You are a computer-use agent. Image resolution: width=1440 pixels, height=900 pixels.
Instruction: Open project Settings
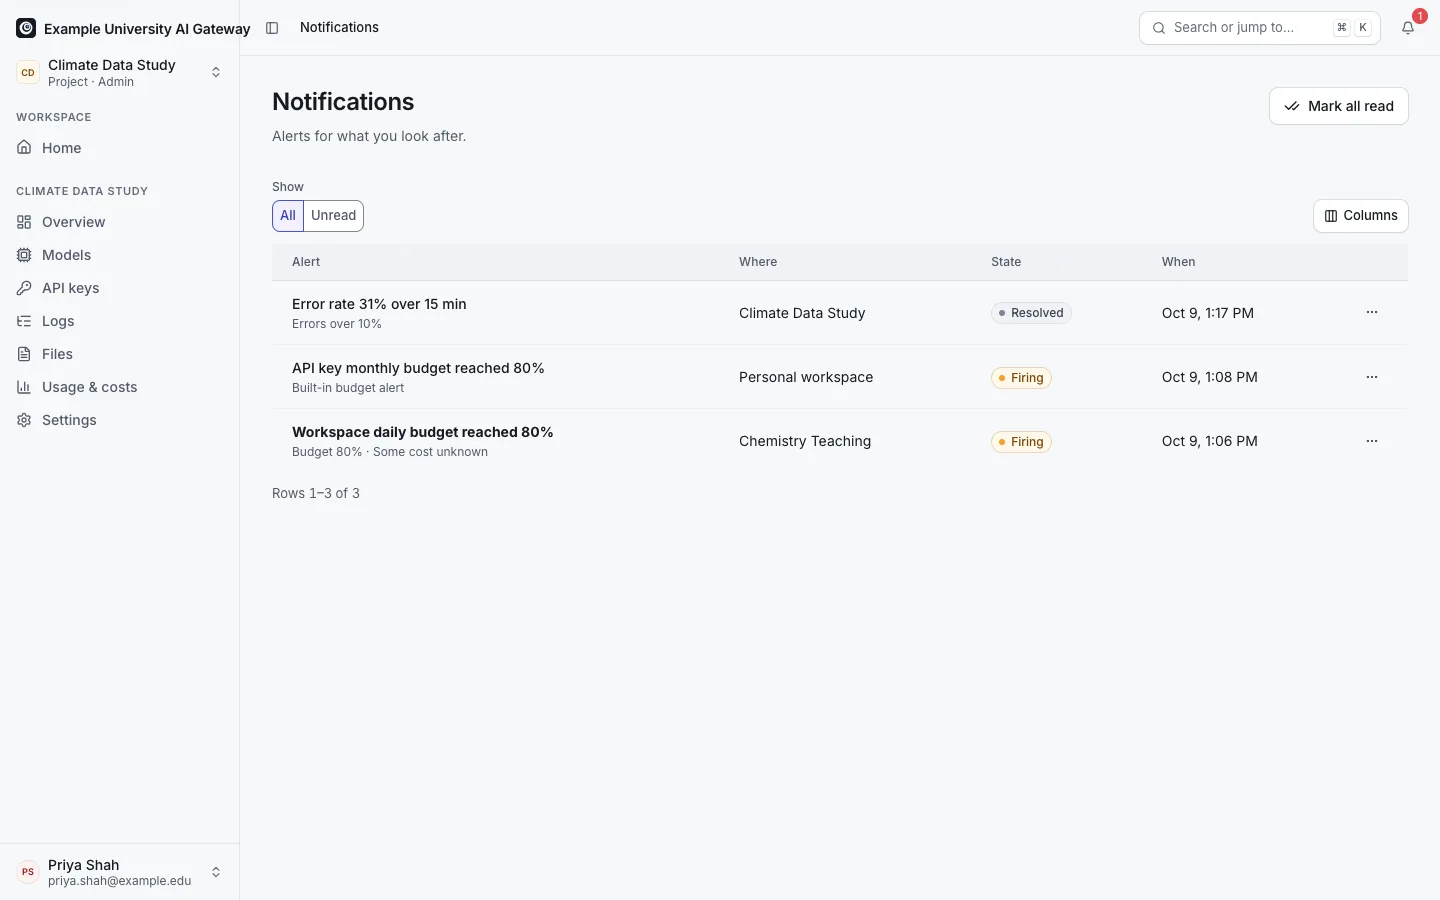120,420
